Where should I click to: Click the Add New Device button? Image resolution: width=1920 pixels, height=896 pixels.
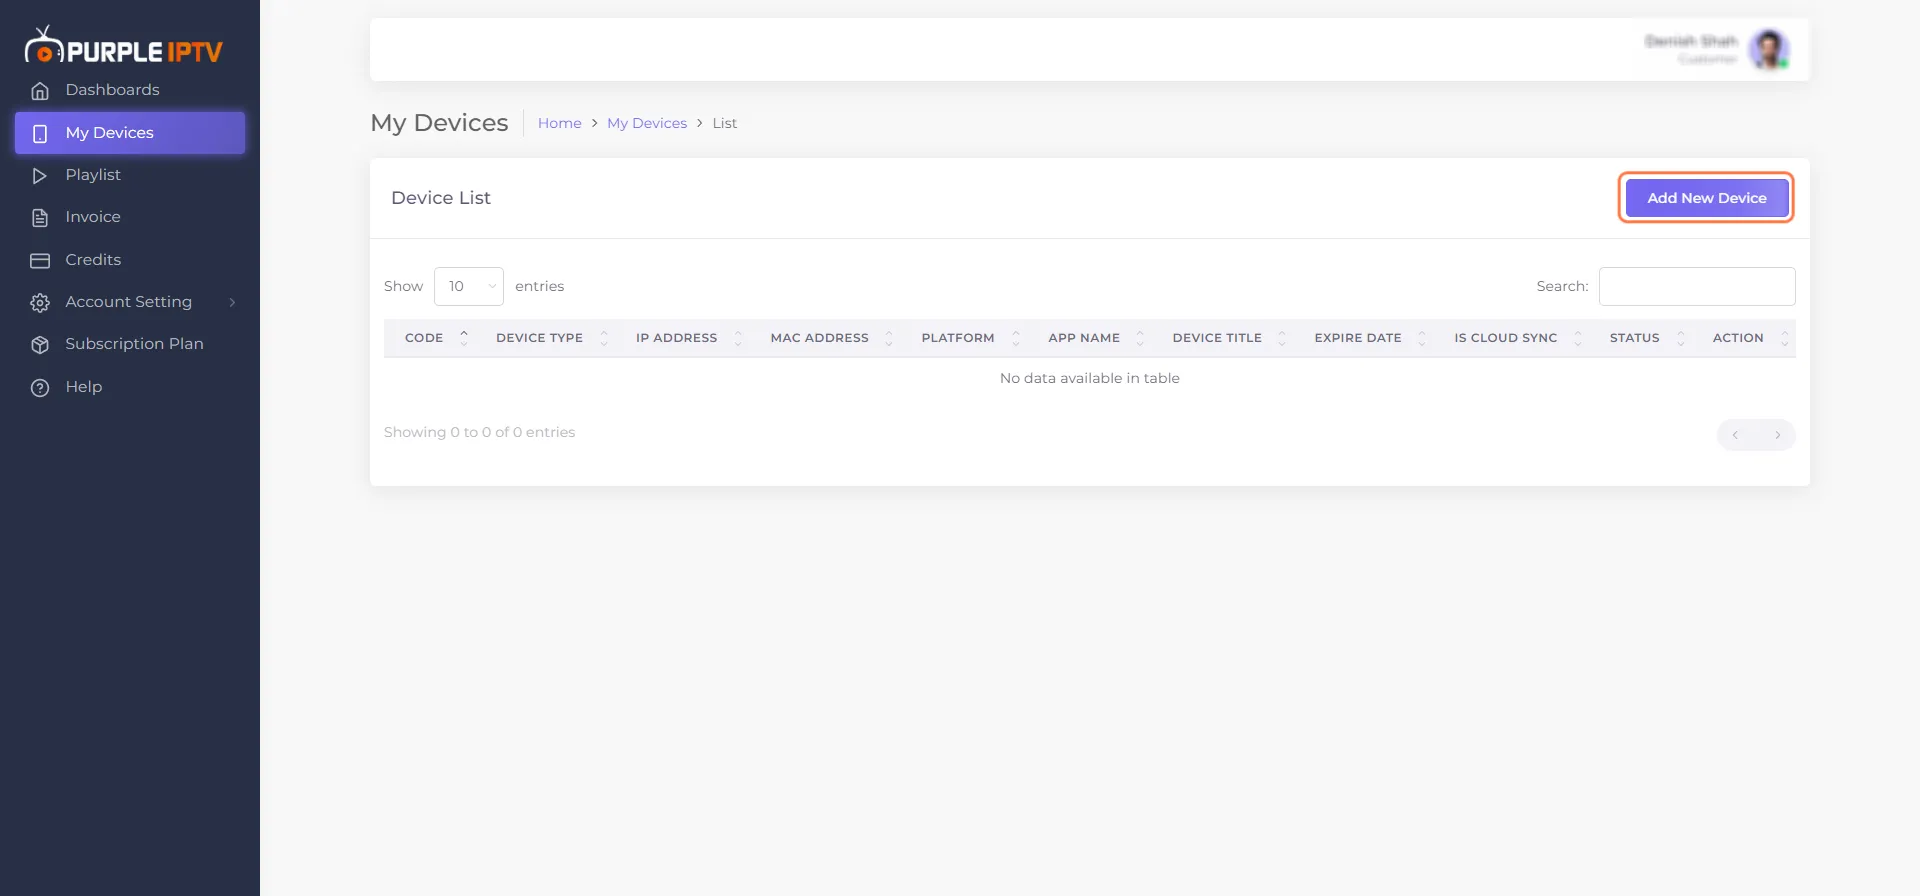[1707, 198]
